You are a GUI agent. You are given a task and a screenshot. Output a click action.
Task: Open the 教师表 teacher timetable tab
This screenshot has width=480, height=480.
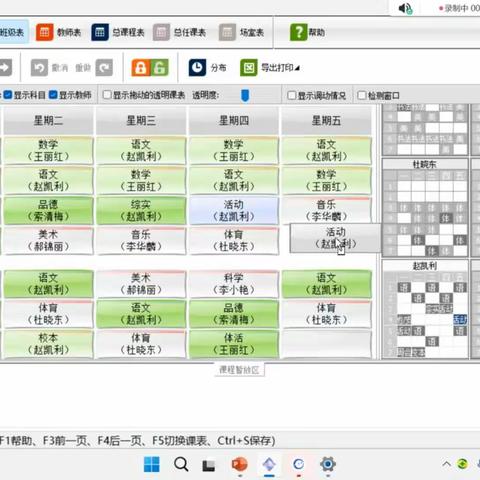[x=59, y=32]
